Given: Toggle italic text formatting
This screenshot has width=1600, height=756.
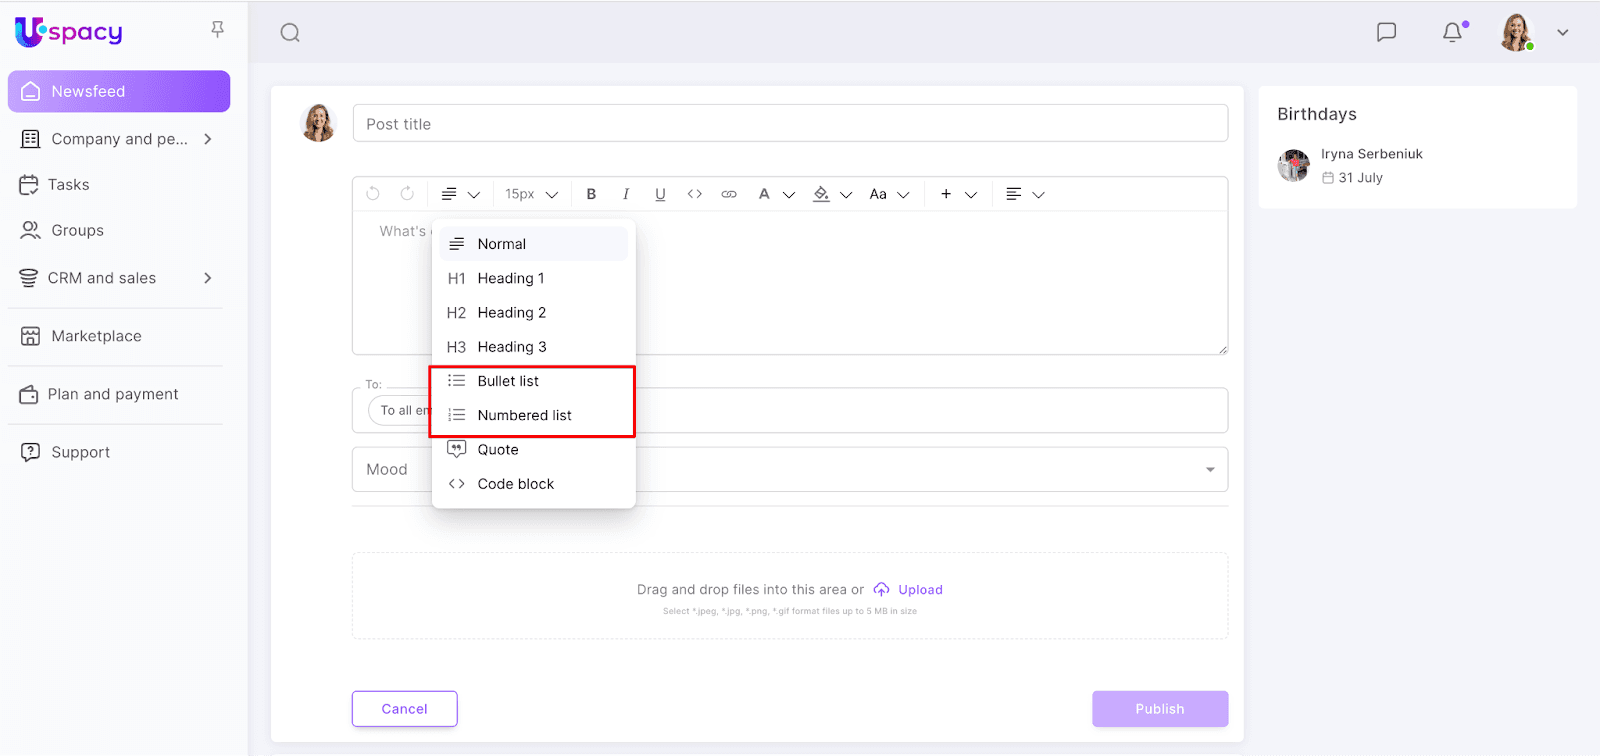Looking at the screenshot, I should 626,194.
